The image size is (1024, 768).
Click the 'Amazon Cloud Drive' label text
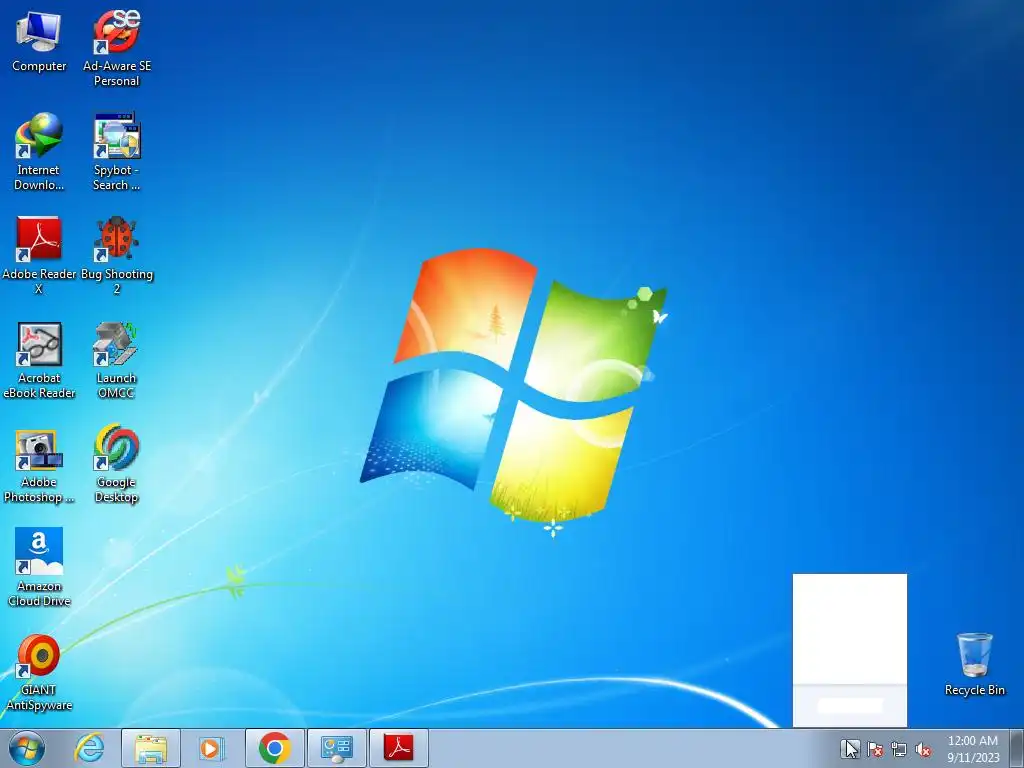click(39, 594)
